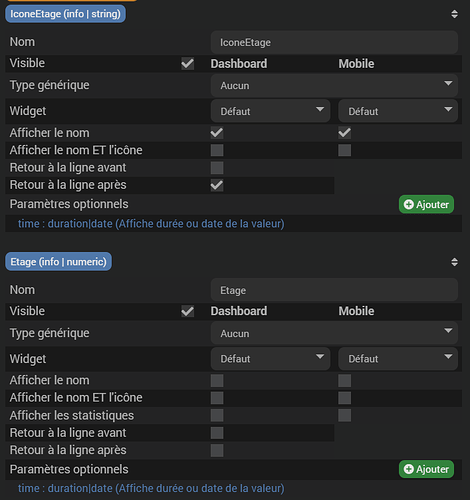Click the Etage Nom input field
The image size is (470, 500).
(334, 290)
